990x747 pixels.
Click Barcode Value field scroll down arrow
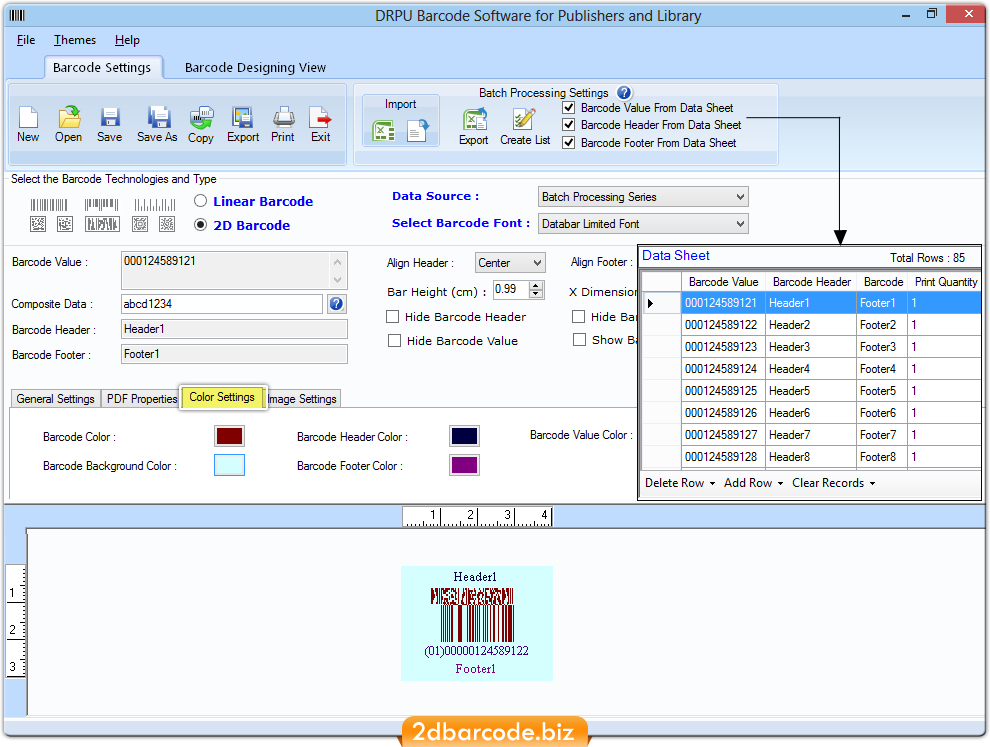pos(338,280)
